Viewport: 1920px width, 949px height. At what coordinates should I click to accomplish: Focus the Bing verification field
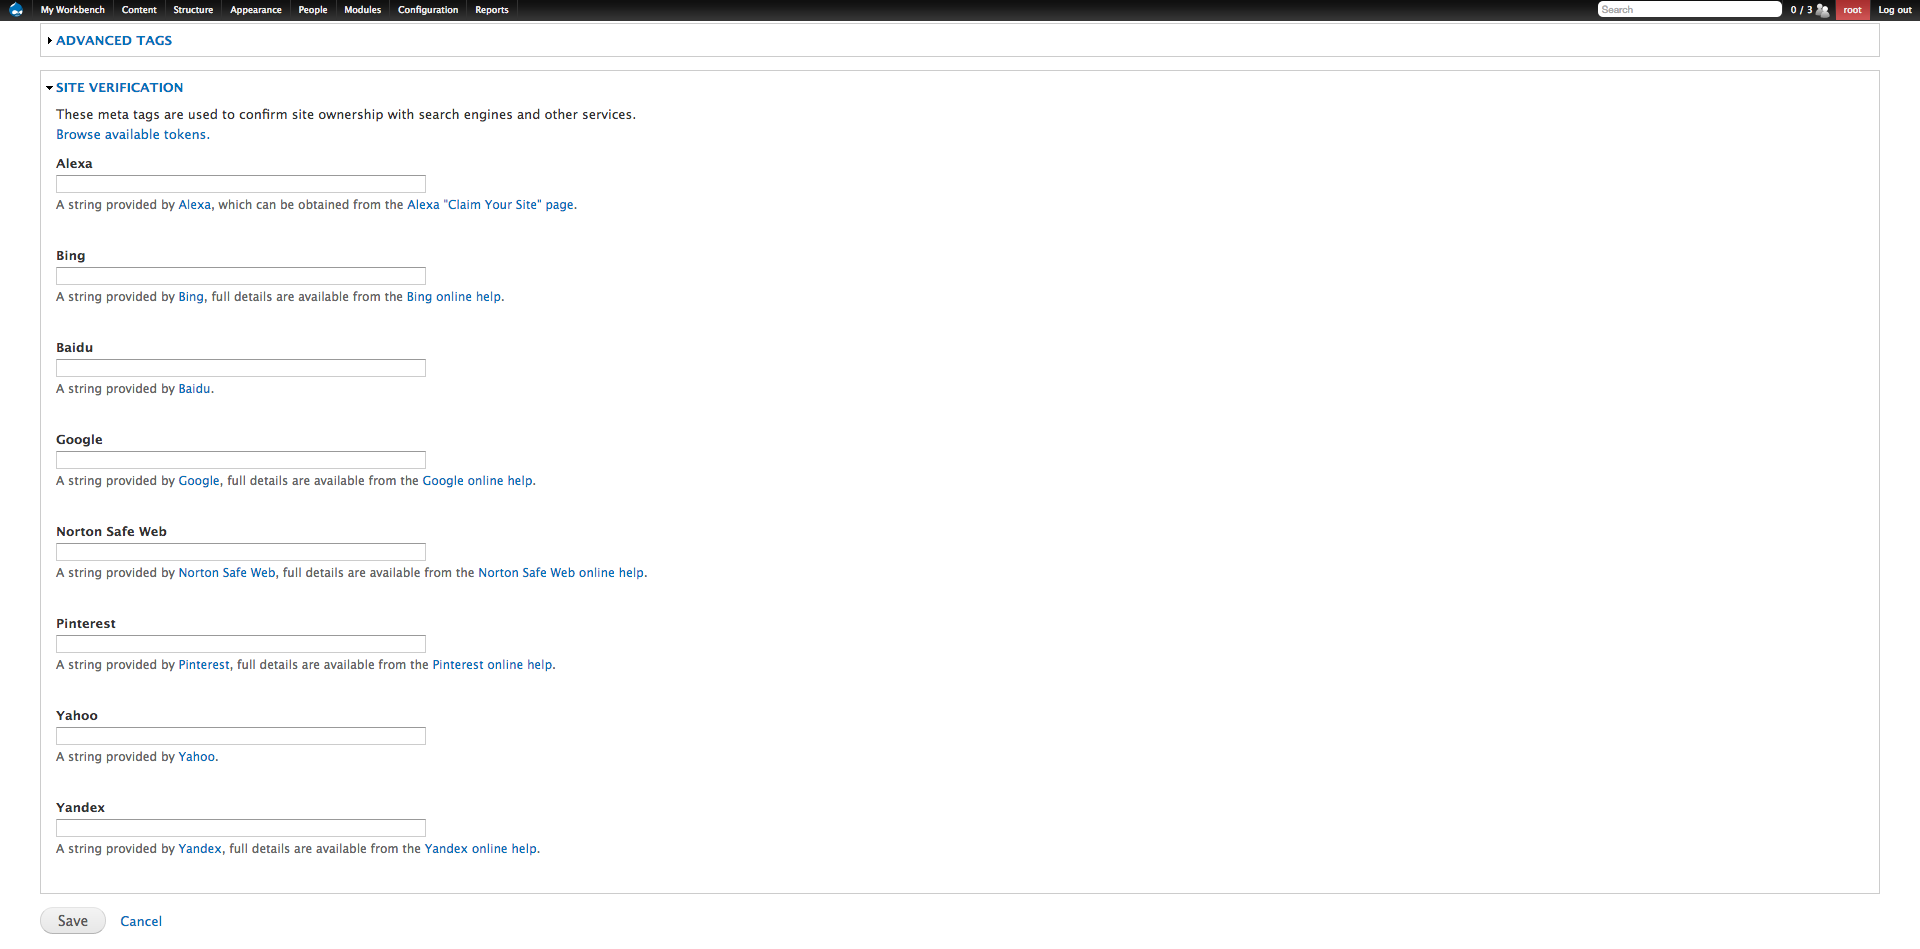coord(241,276)
